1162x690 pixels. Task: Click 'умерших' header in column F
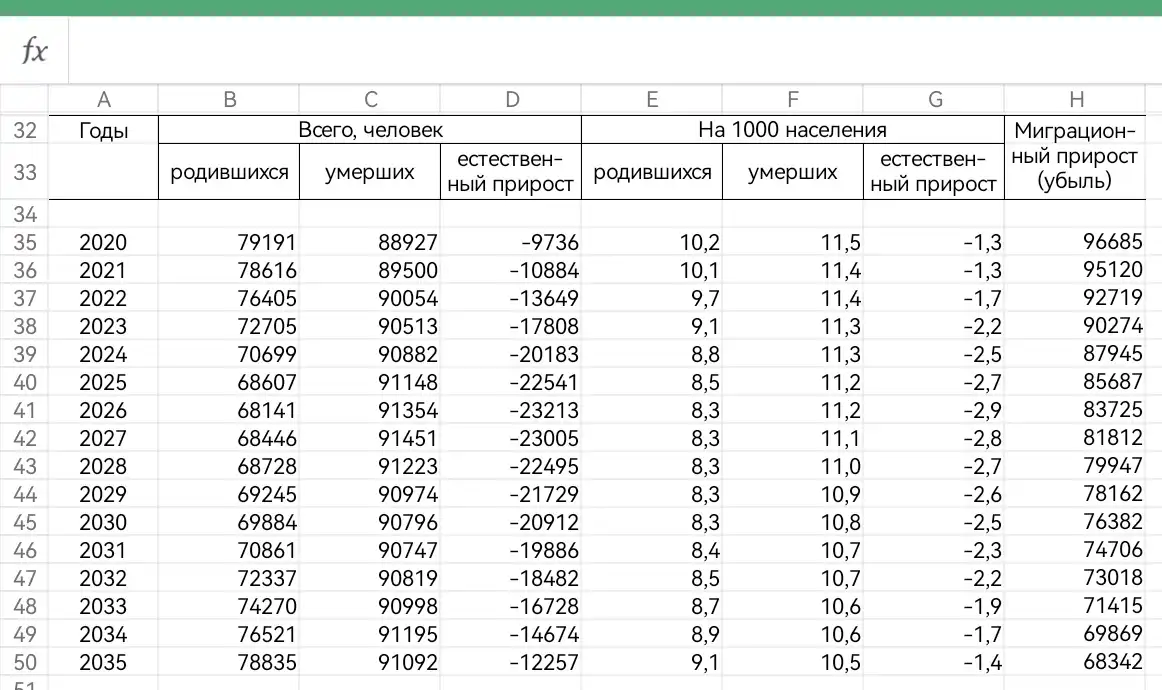pyautogui.click(x=792, y=172)
